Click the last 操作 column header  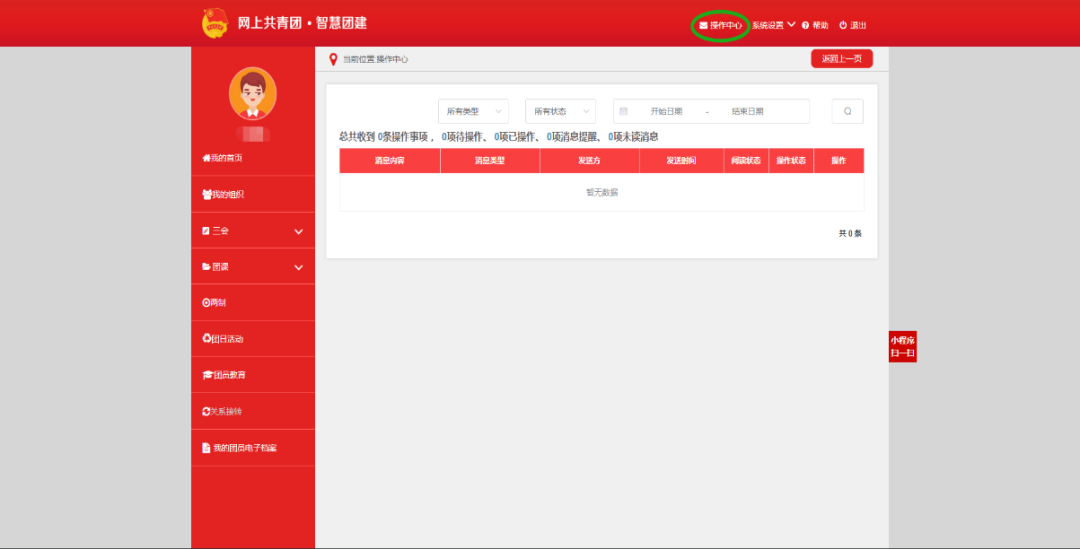point(838,160)
